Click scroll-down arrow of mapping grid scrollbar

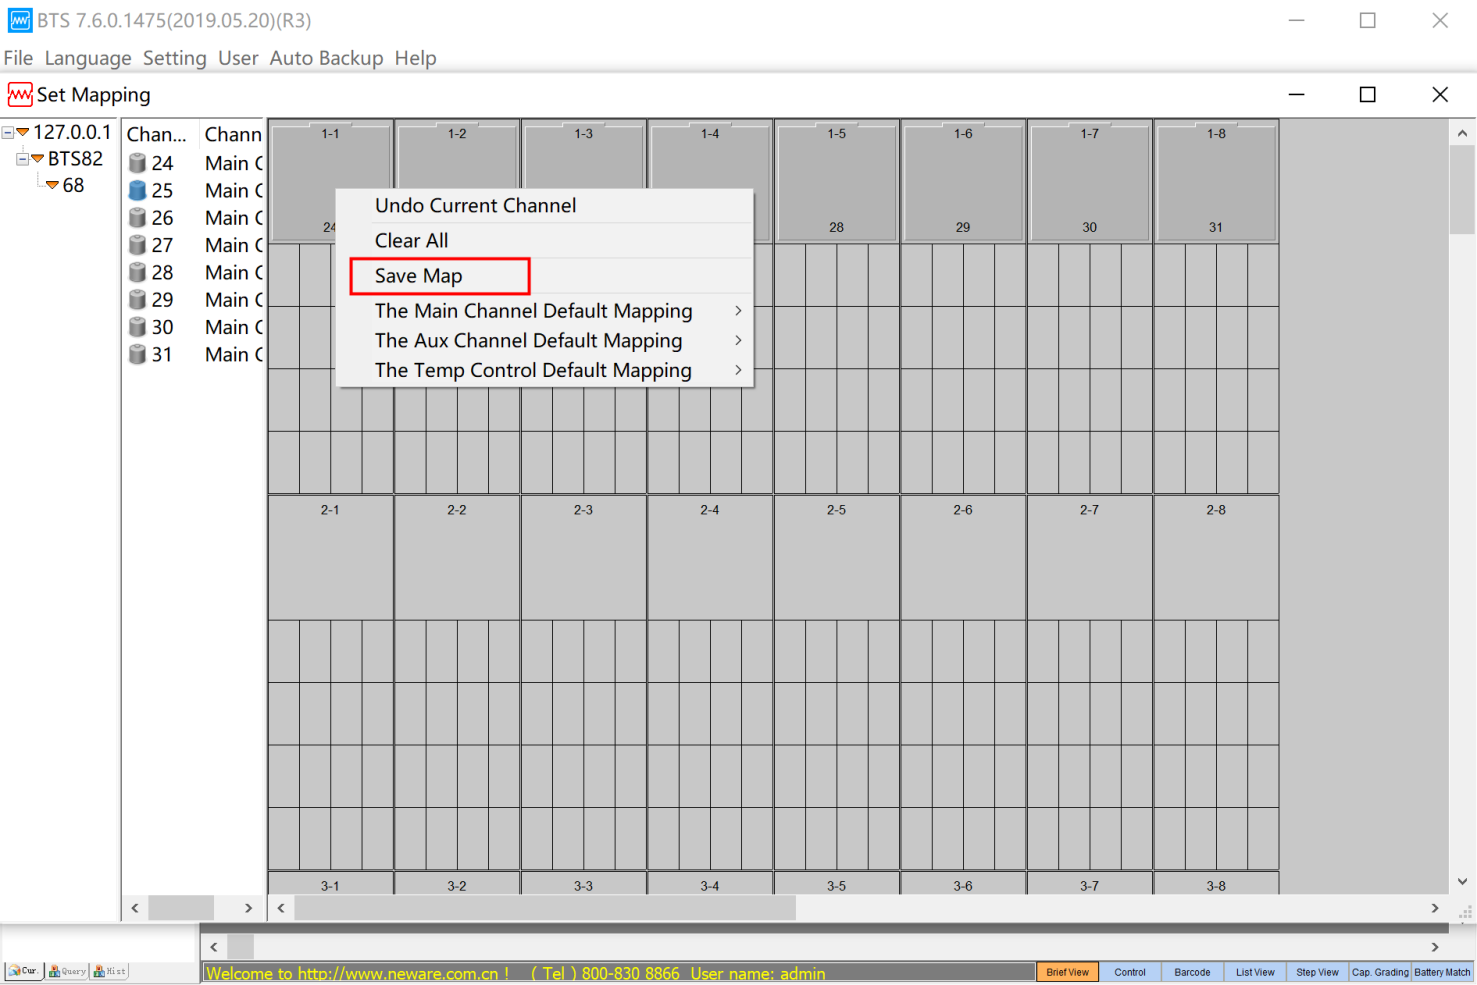1462,881
